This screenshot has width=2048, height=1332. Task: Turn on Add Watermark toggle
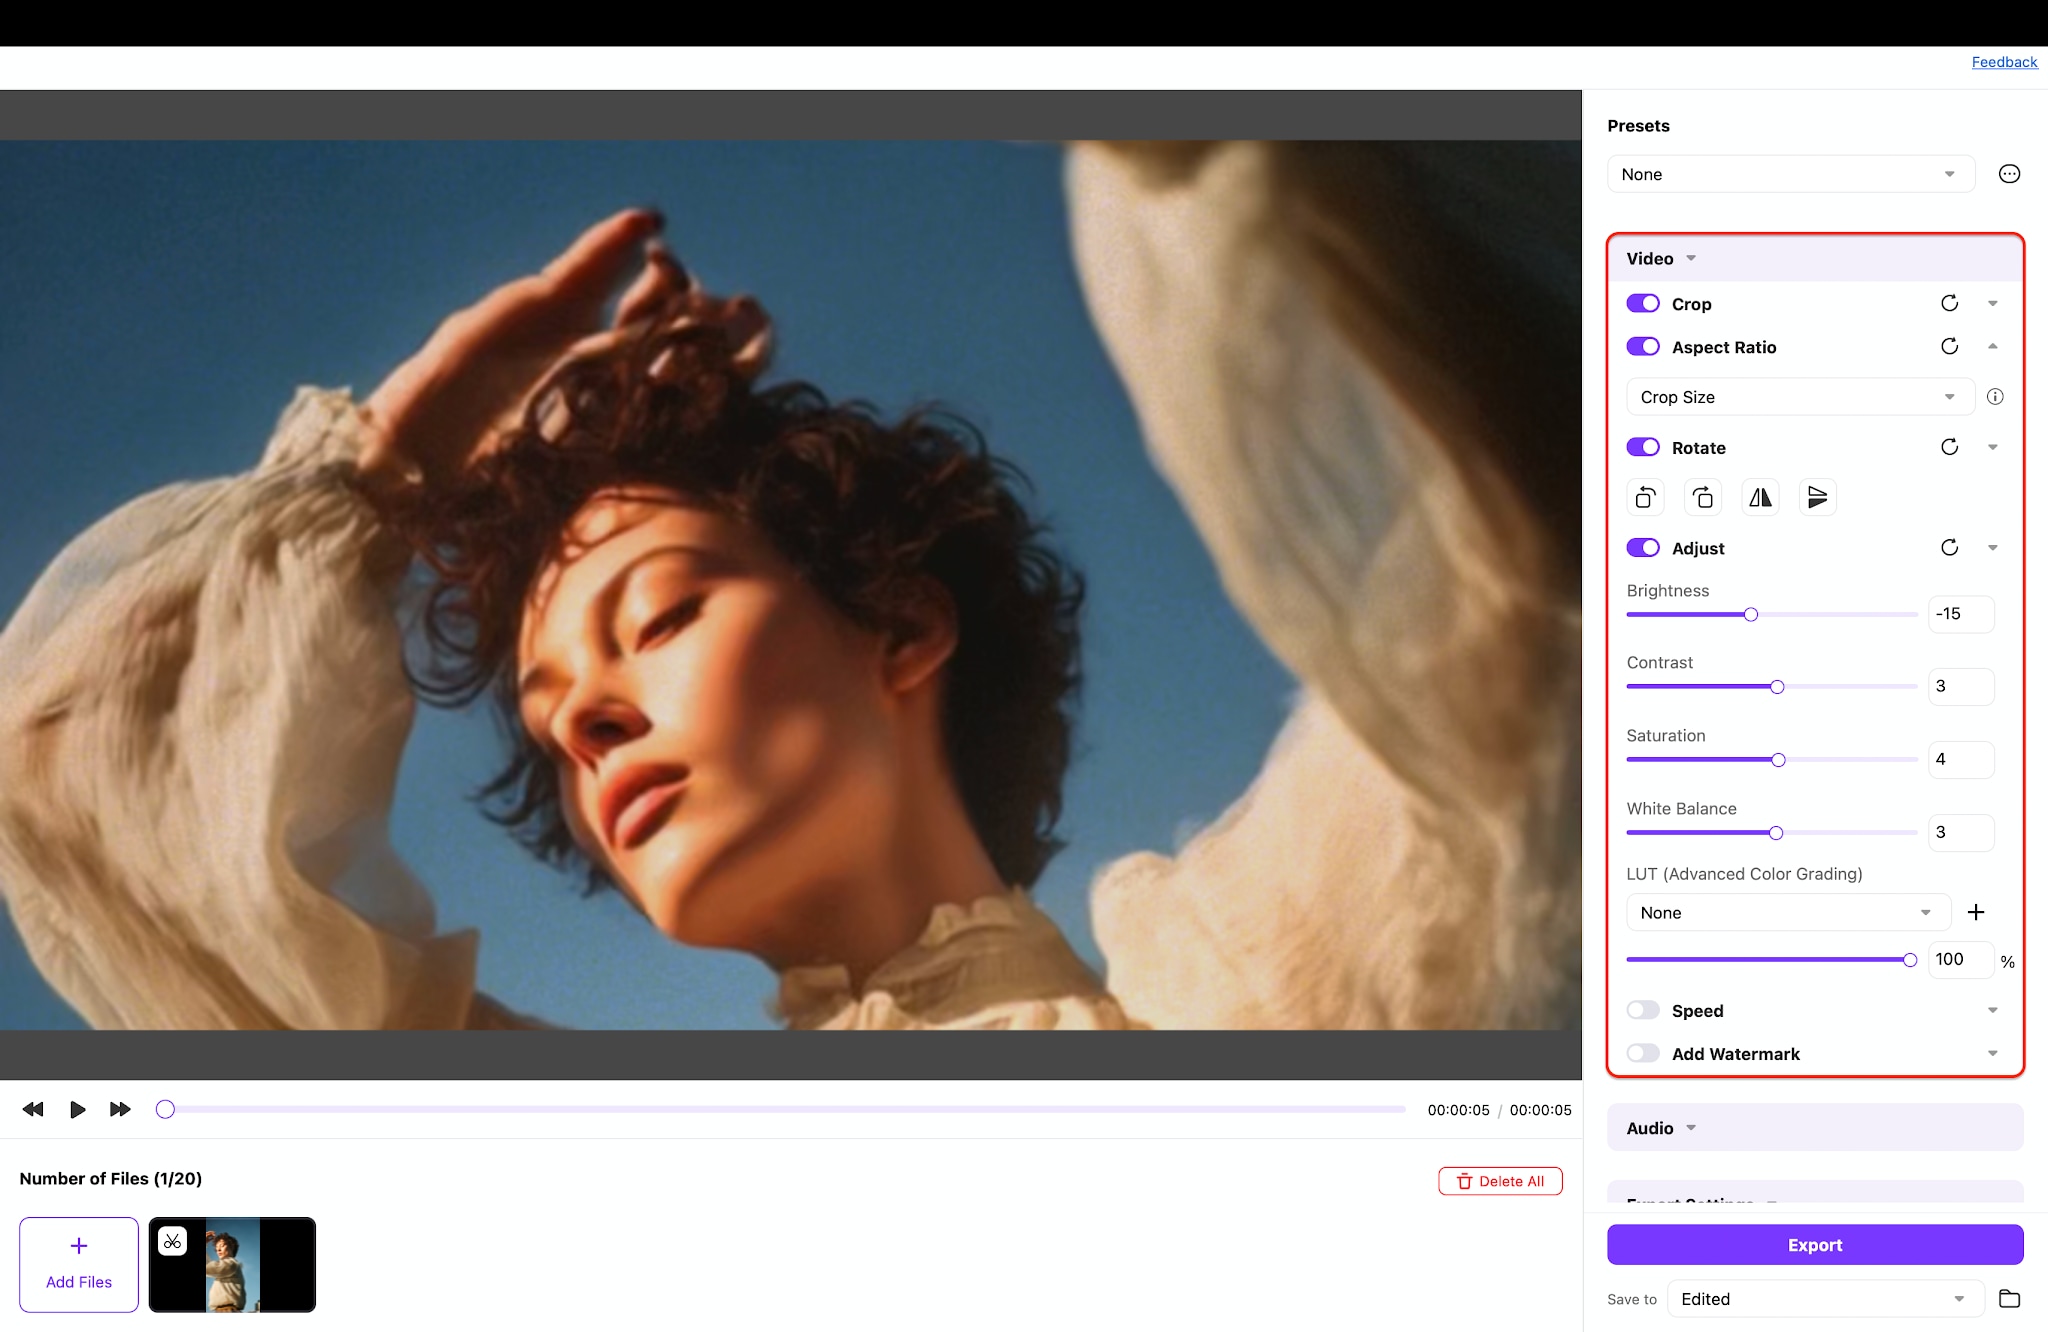coord(1643,1053)
